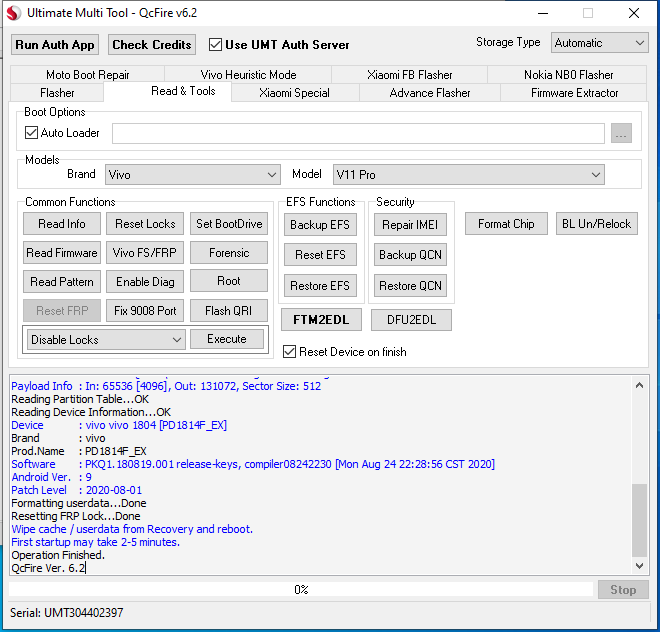Click the 'Android Ver. : 9' log line
The width and height of the screenshot is (660, 632).
point(51,477)
